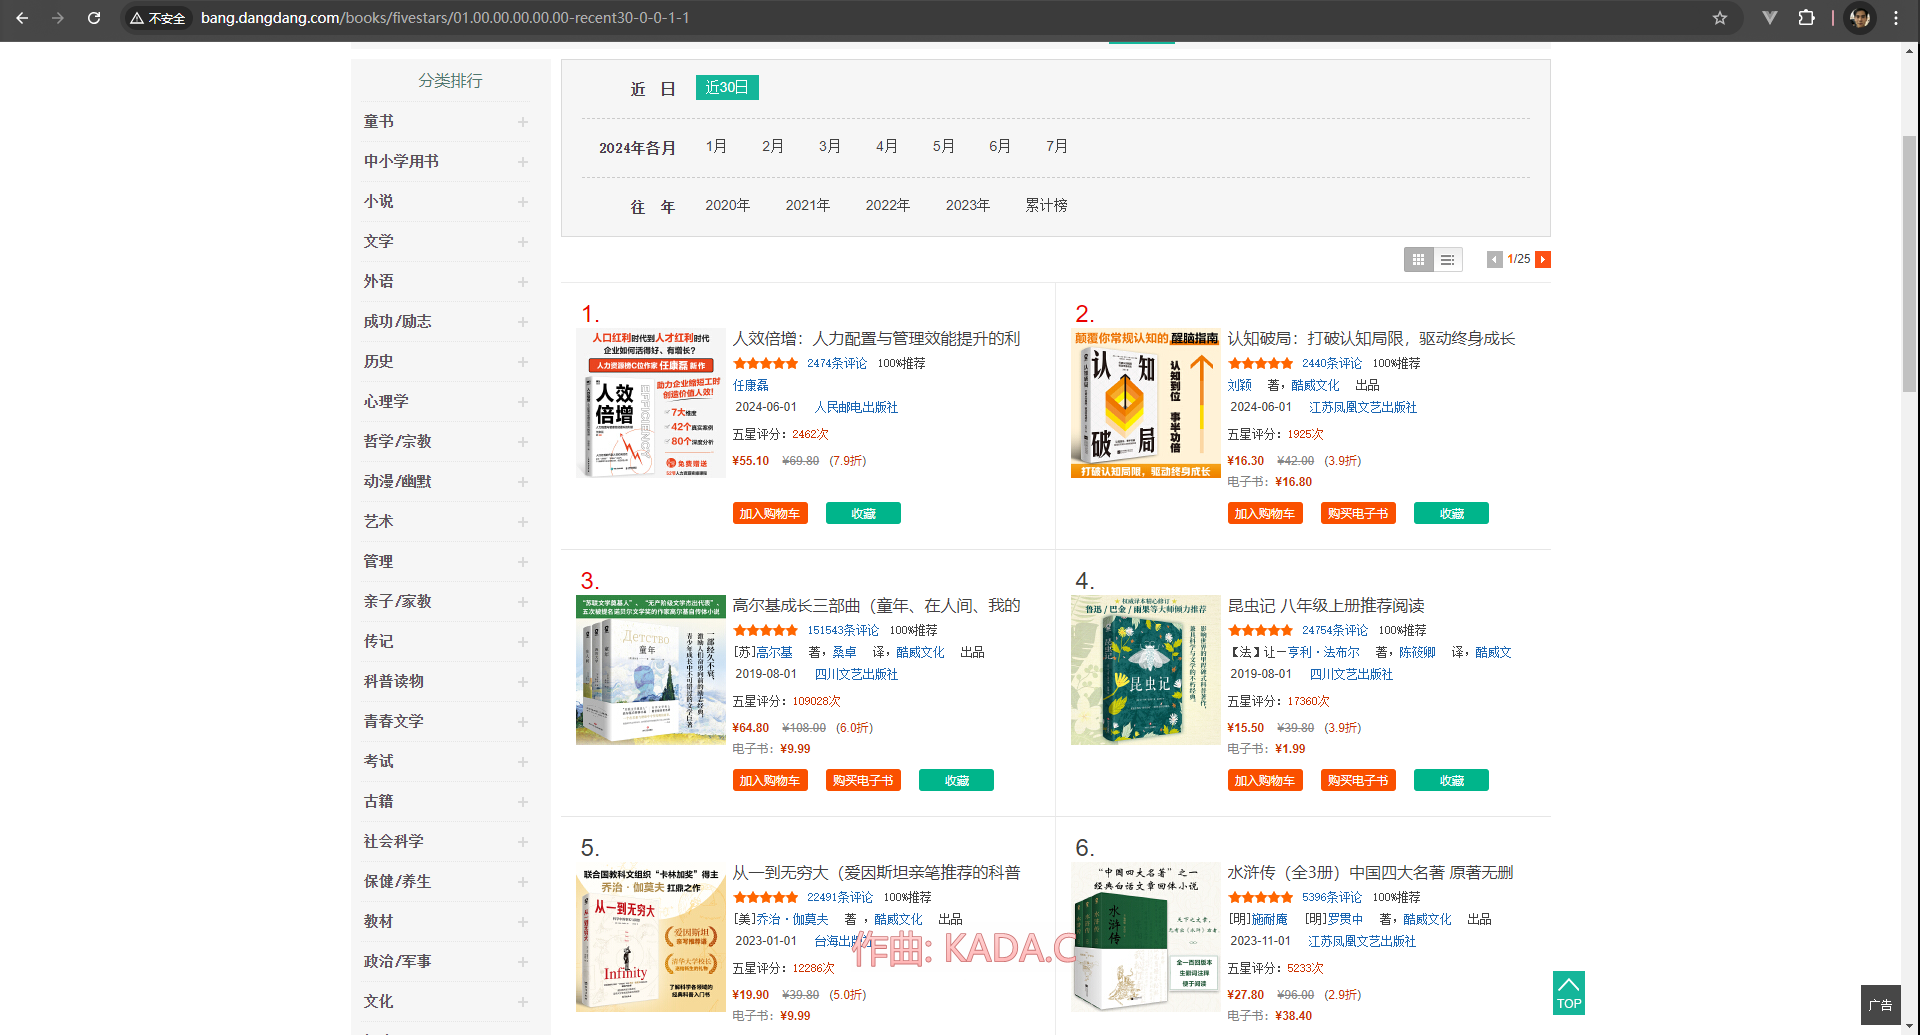Open the browser profile avatar
The width and height of the screenshot is (1920, 1035).
pyautogui.click(x=1860, y=18)
